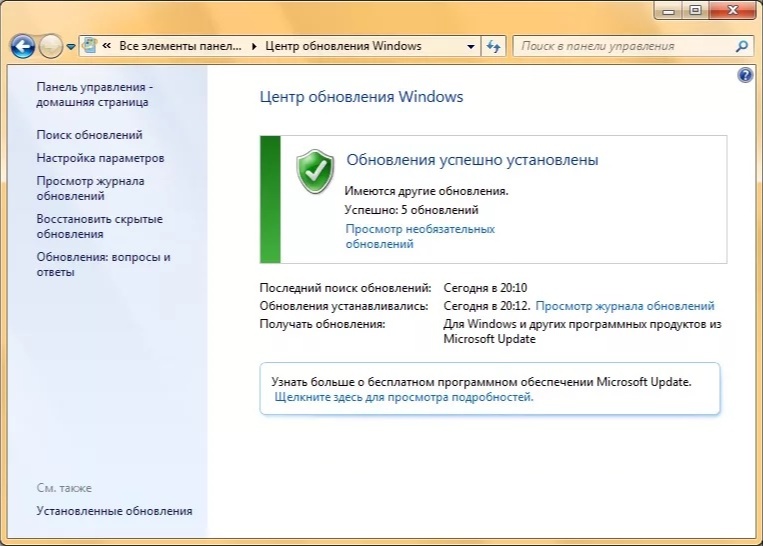Click "Восстановить скрытые обновления"
This screenshot has width=763, height=546.
pyautogui.click(x=100, y=226)
